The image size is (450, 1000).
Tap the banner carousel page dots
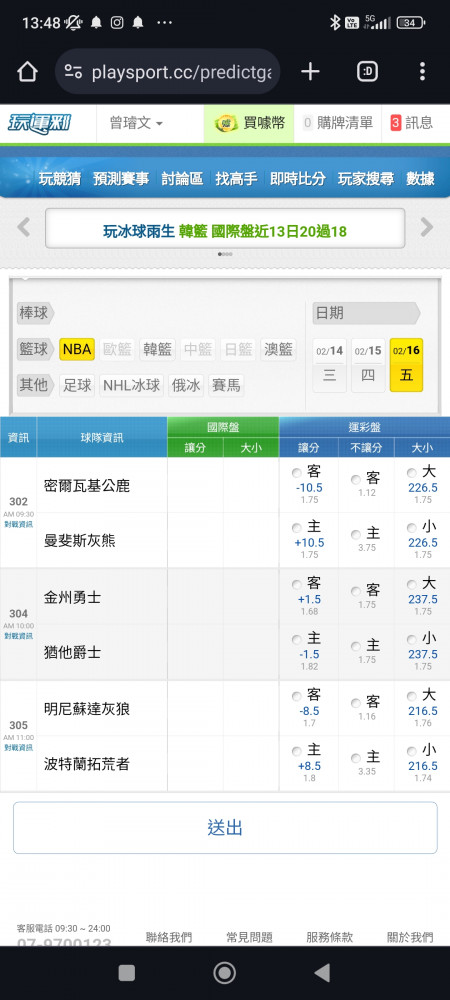[225, 254]
